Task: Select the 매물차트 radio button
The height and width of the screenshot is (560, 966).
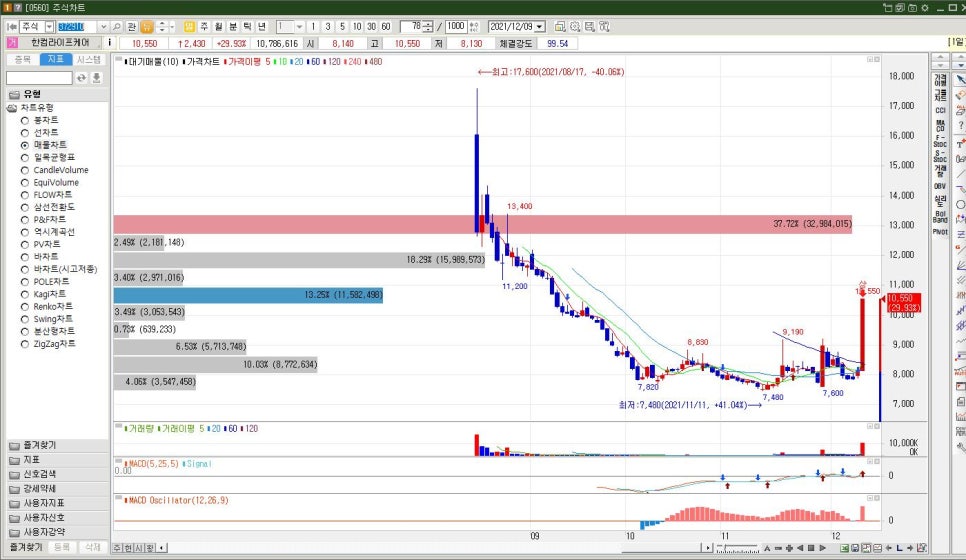Action: 25,145
